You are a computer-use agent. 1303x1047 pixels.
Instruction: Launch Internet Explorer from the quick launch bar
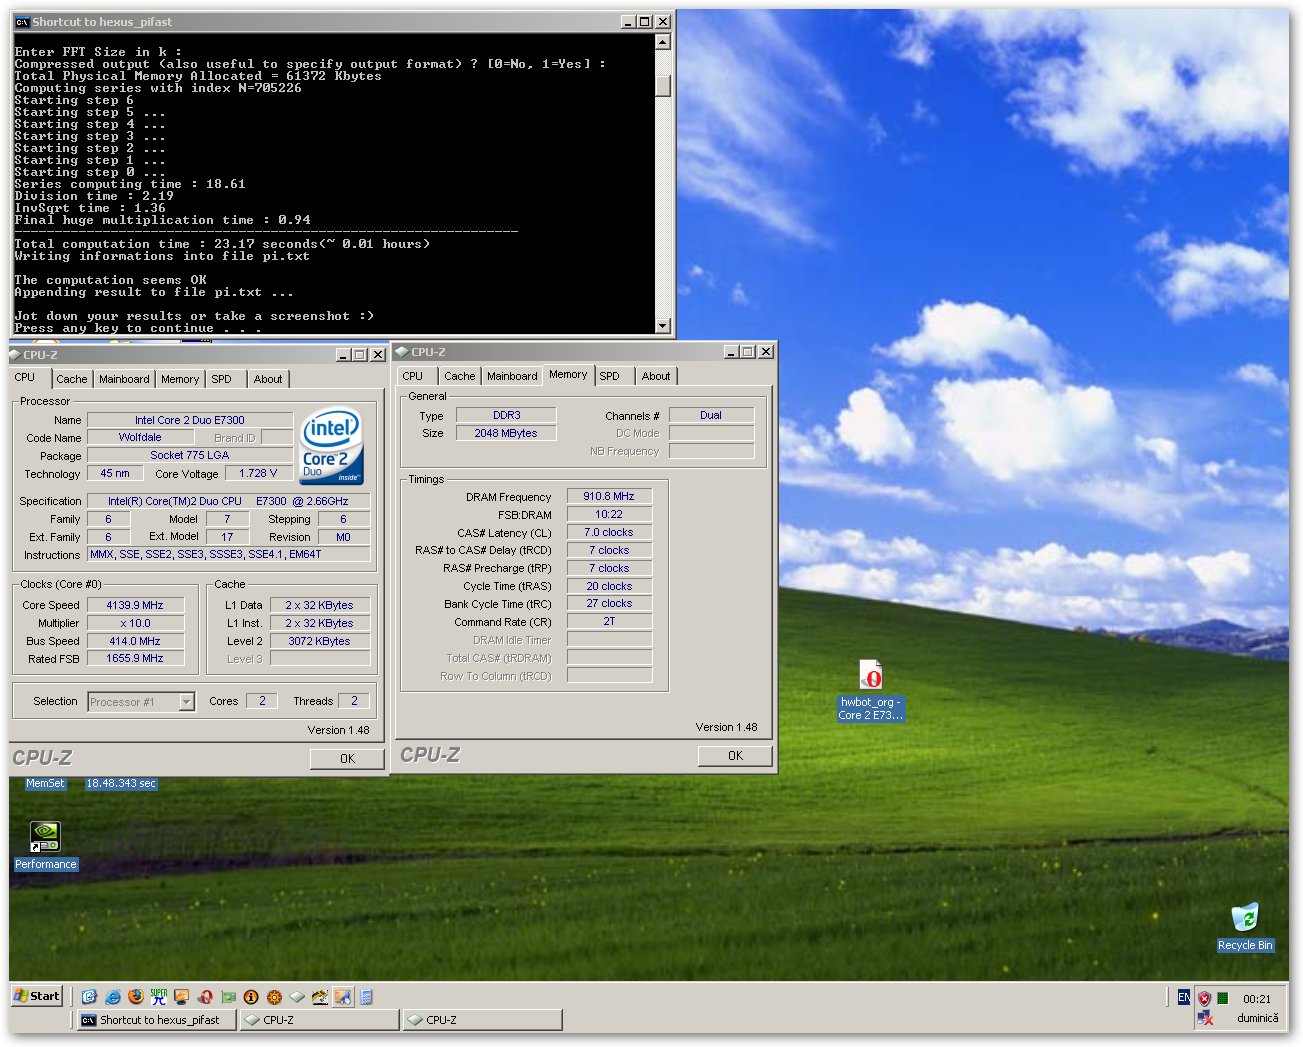113,996
